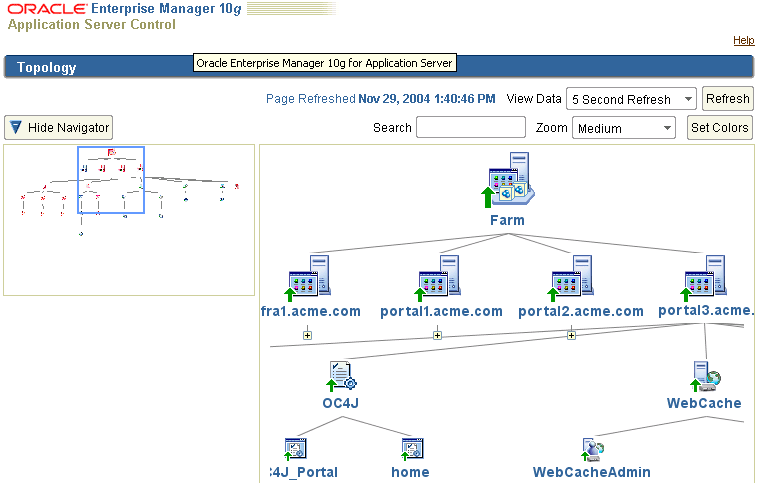Click the Set Colors button
The width and height of the screenshot is (758, 486).
(720, 128)
